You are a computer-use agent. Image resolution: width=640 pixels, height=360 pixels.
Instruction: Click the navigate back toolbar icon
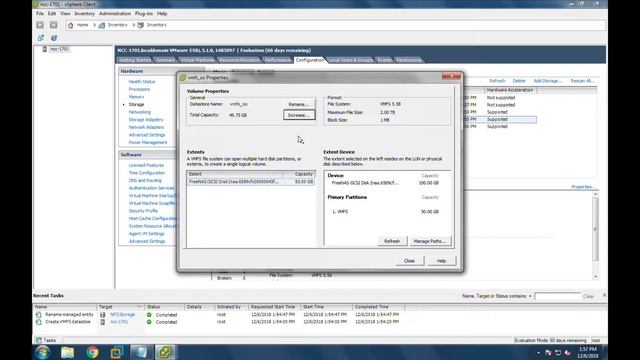point(40,25)
